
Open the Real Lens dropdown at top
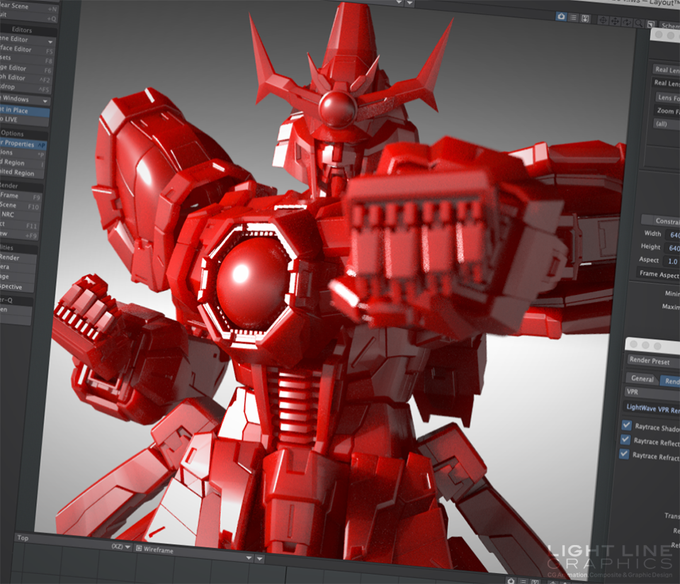(667, 69)
